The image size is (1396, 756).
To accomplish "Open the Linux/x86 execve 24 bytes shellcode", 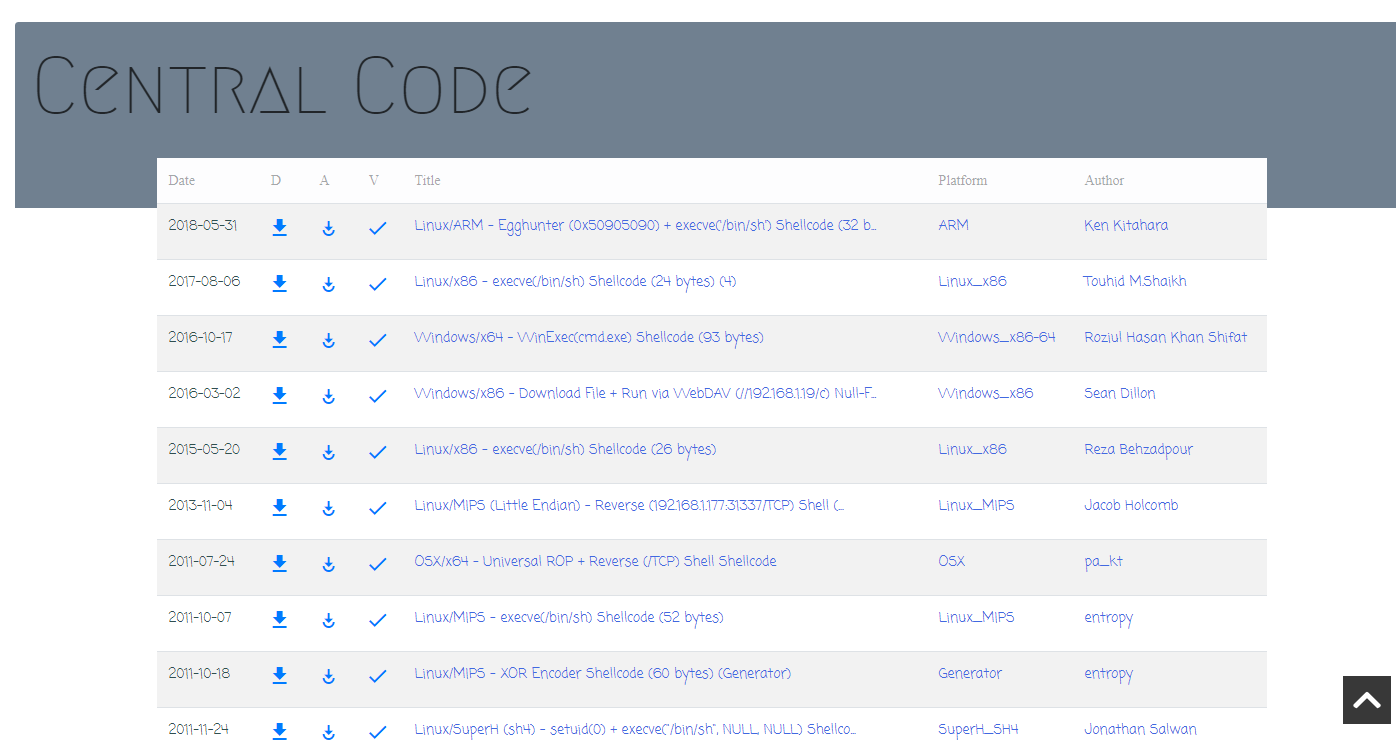I will tap(576, 281).
